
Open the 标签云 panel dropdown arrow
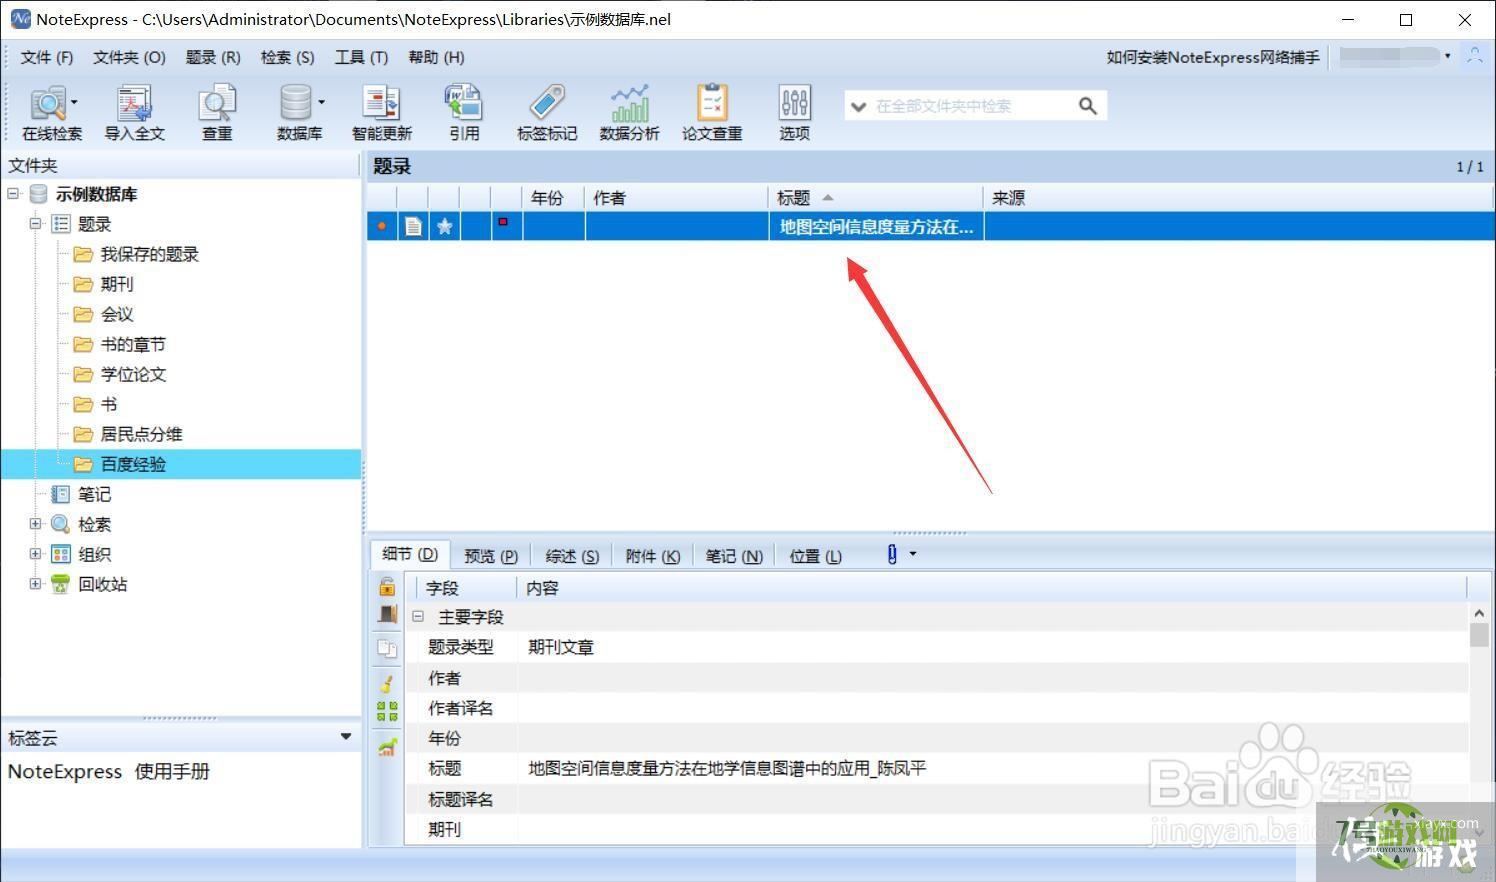click(x=346, y=737)
